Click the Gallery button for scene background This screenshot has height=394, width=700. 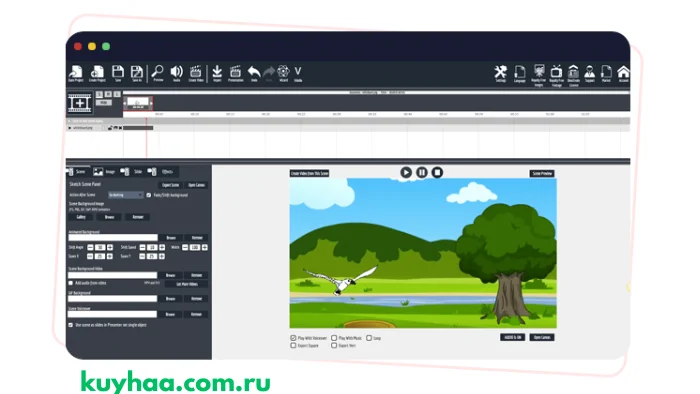81,217
